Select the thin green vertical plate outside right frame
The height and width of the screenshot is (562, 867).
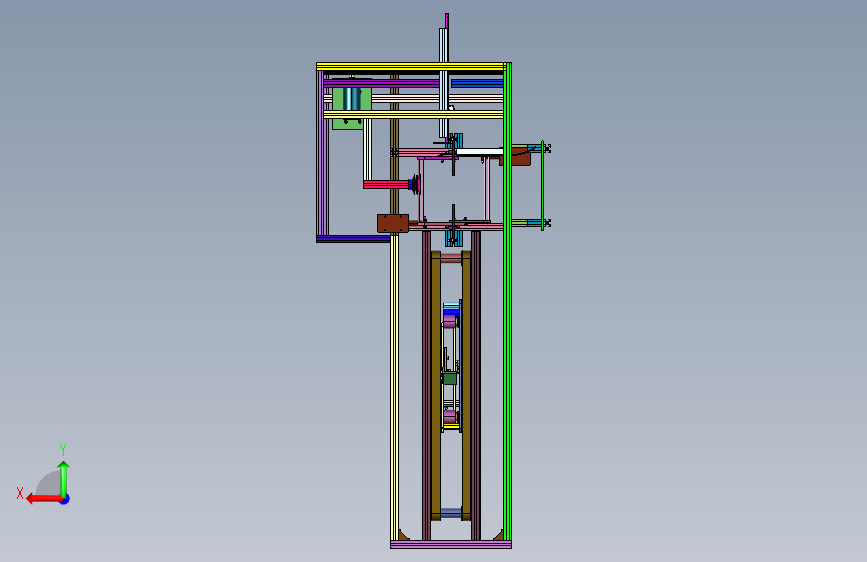click(x=542, y=185)
